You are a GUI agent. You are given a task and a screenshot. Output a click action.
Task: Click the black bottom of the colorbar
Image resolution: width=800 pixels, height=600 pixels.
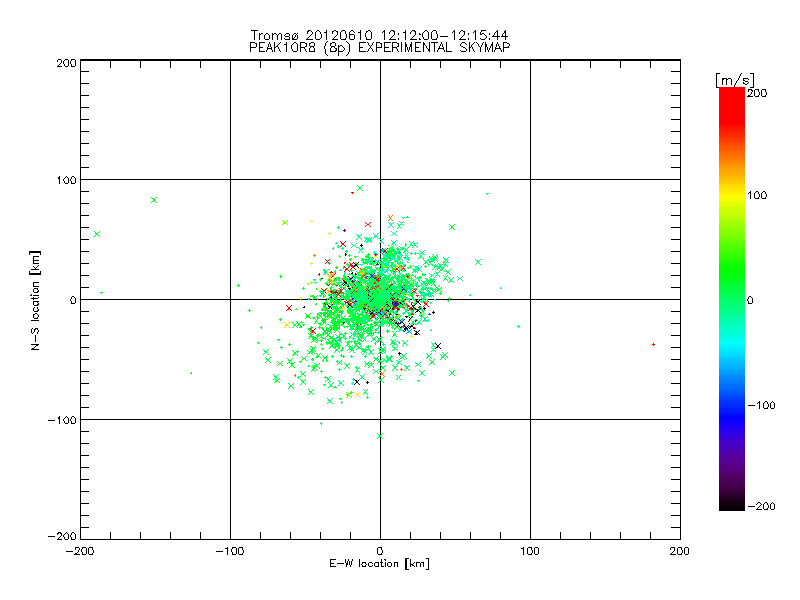tap(732, 503)
